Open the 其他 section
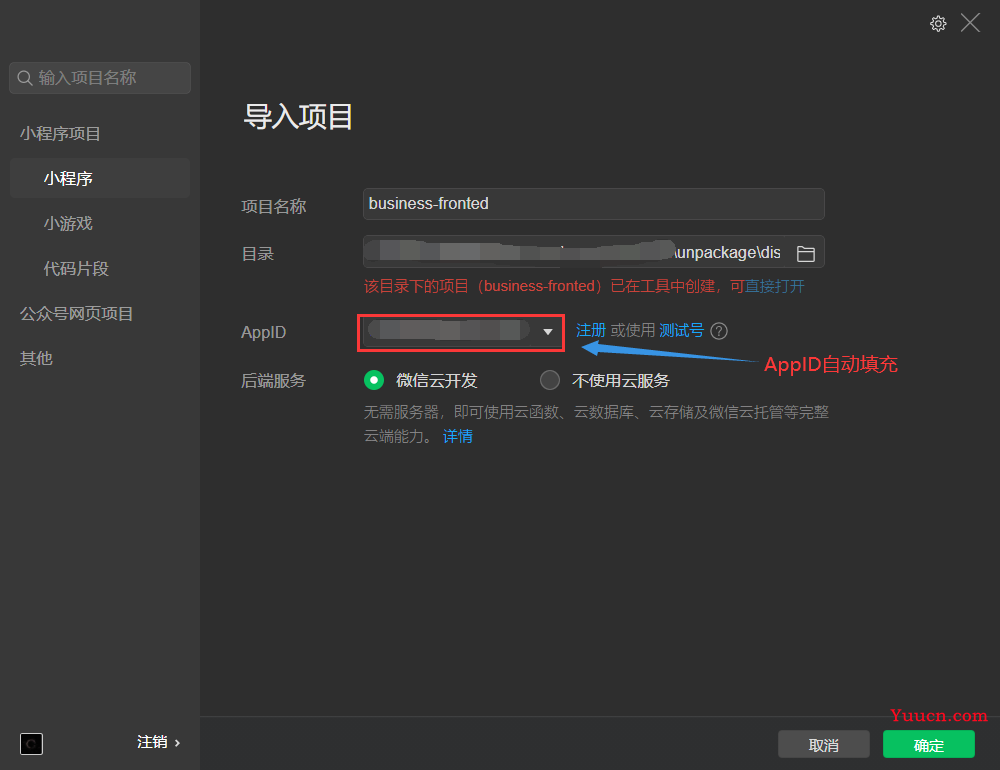 click(x=36, y=359)
